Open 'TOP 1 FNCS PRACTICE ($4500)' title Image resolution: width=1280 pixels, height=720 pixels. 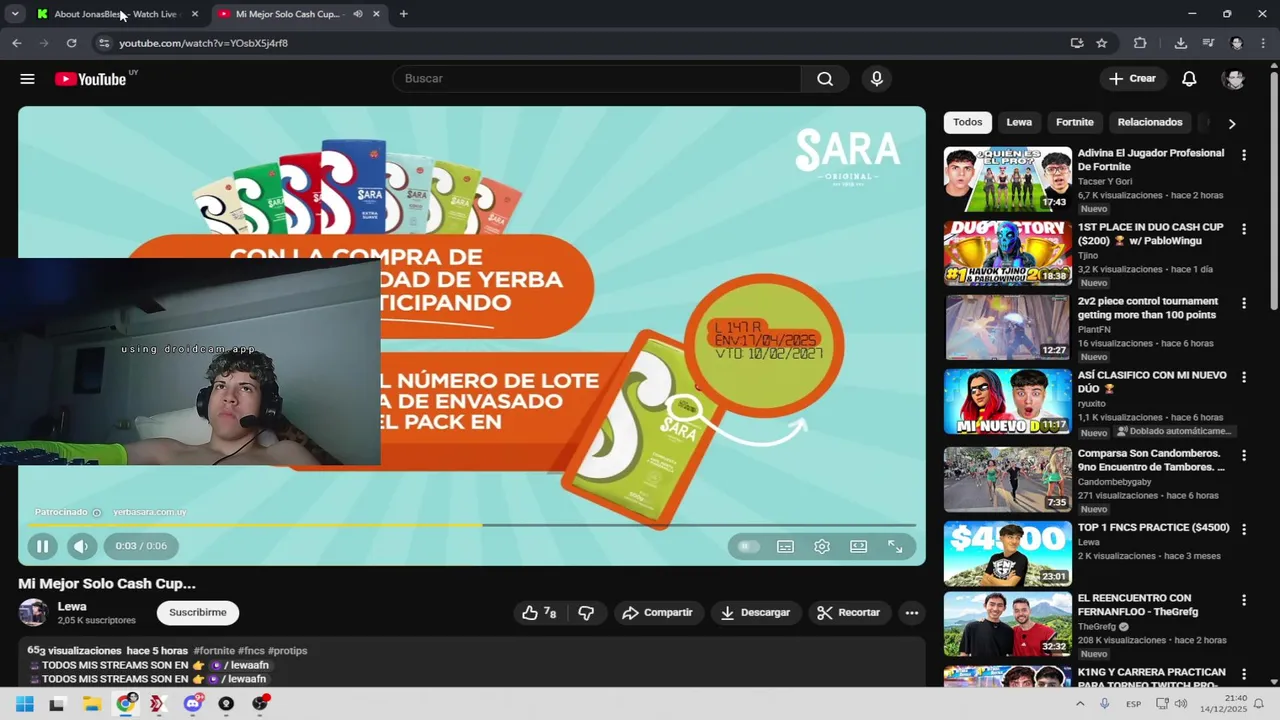[x=1153, y=527]
